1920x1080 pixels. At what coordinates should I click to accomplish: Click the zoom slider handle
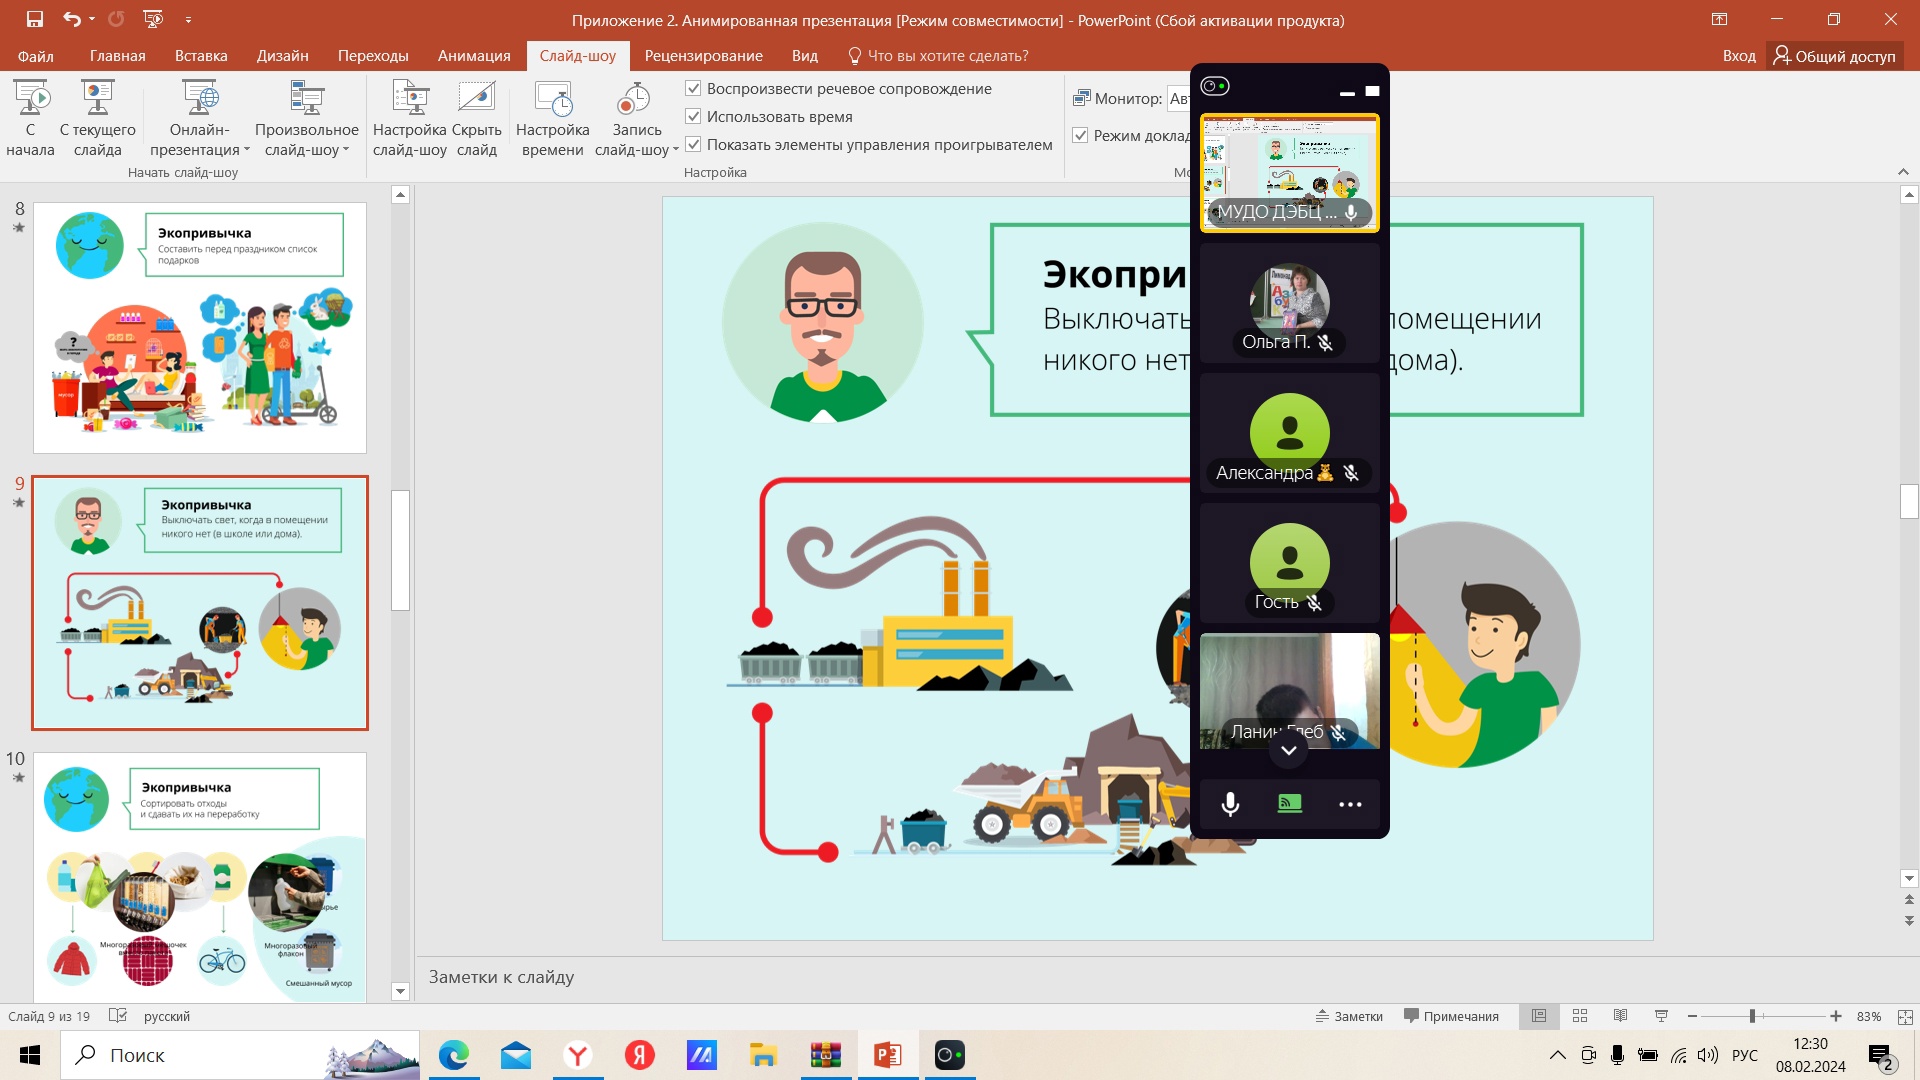tap(1752, 1016)
